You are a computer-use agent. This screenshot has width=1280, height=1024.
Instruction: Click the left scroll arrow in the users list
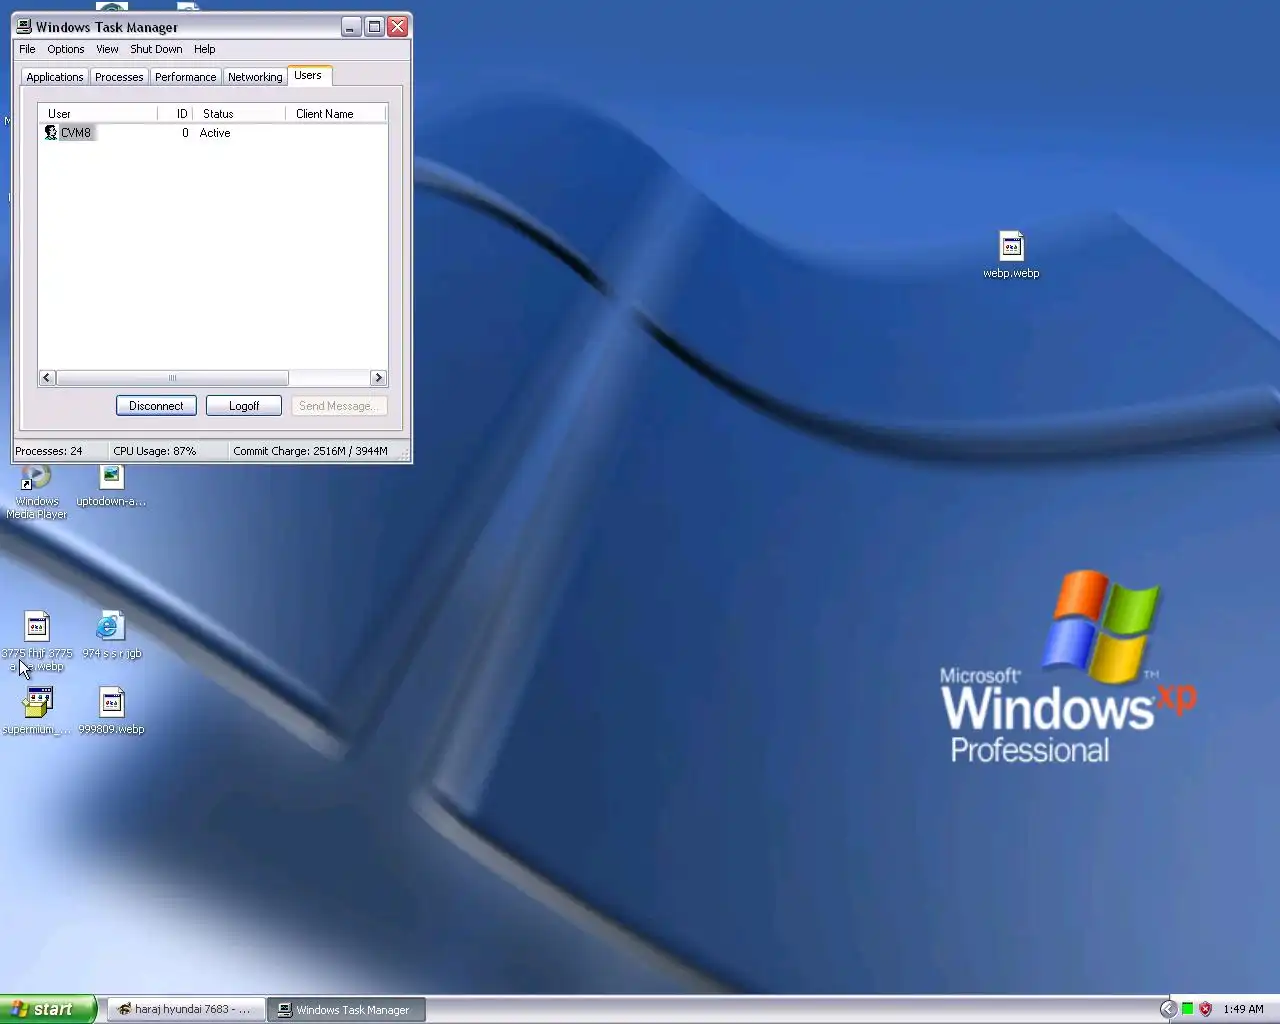[47, 378]
